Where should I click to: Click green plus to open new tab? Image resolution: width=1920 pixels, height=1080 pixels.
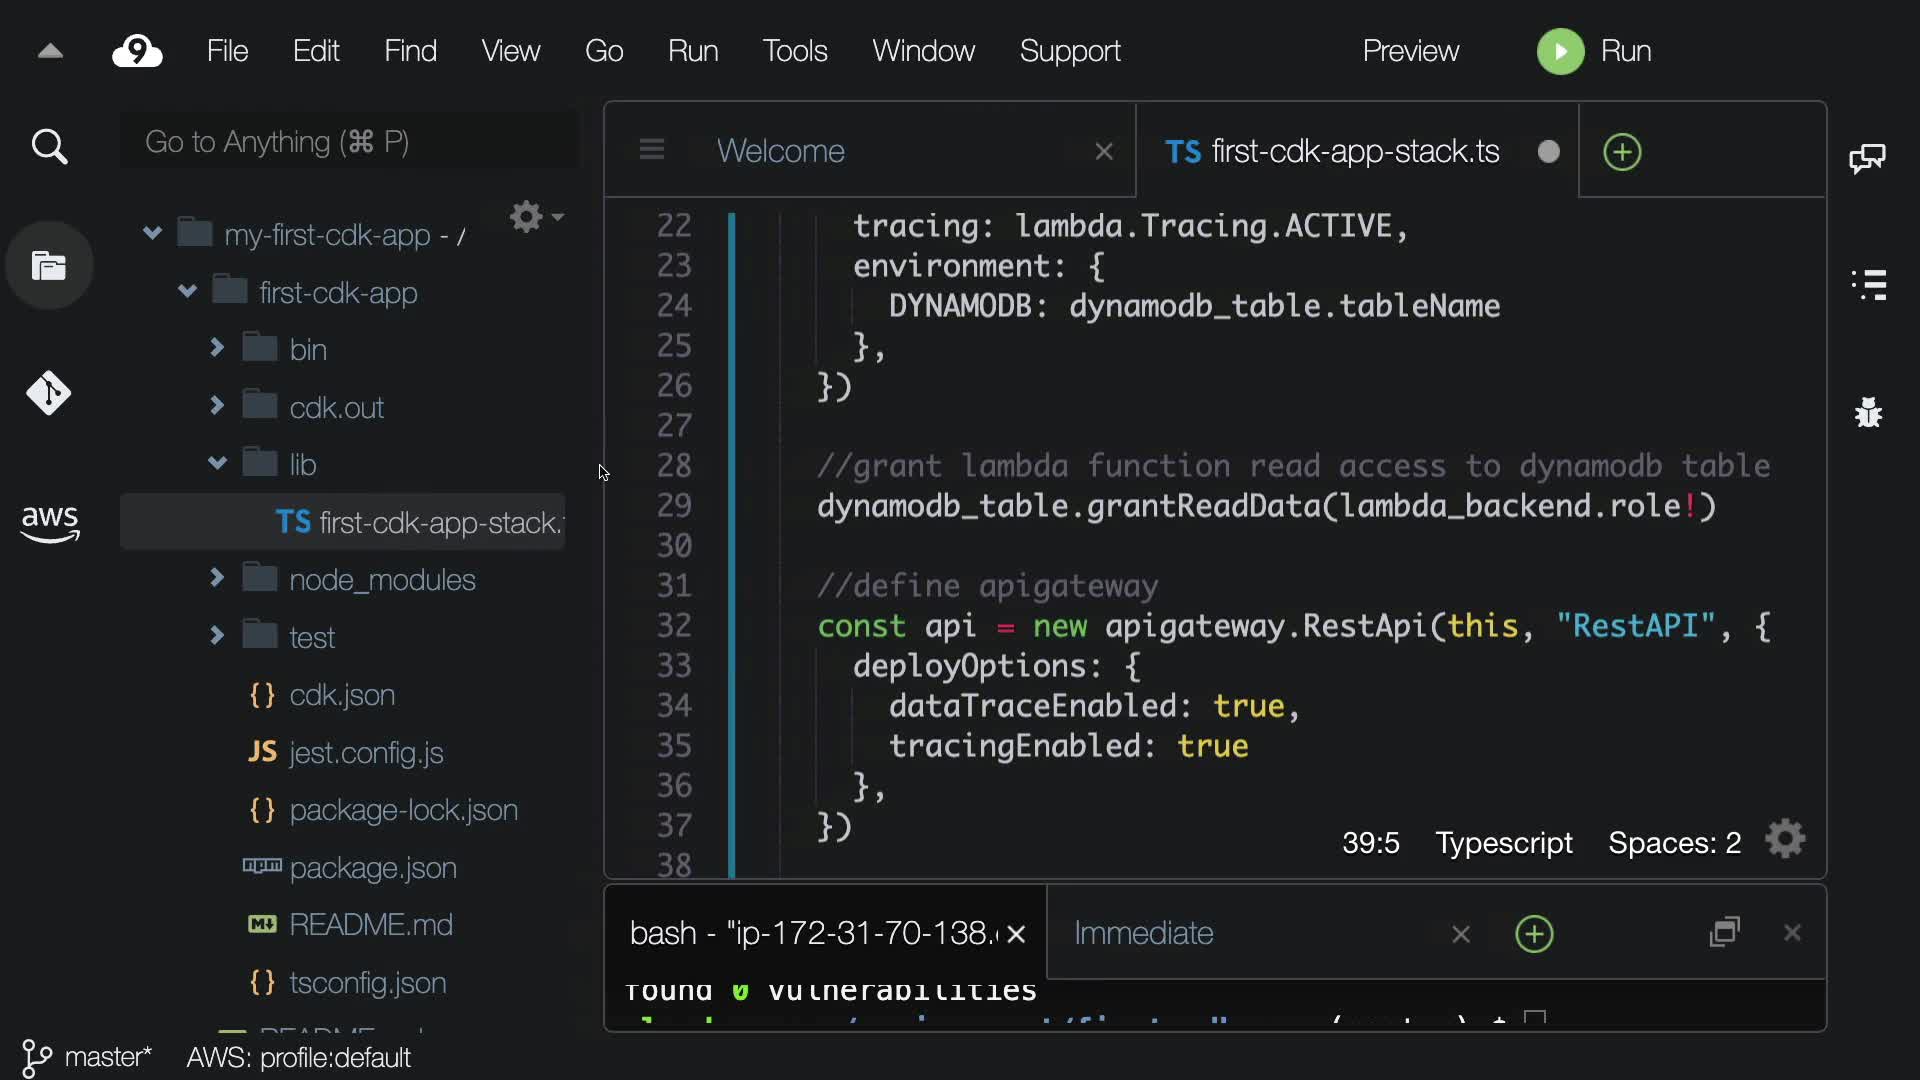click(x=1622, y=152)
